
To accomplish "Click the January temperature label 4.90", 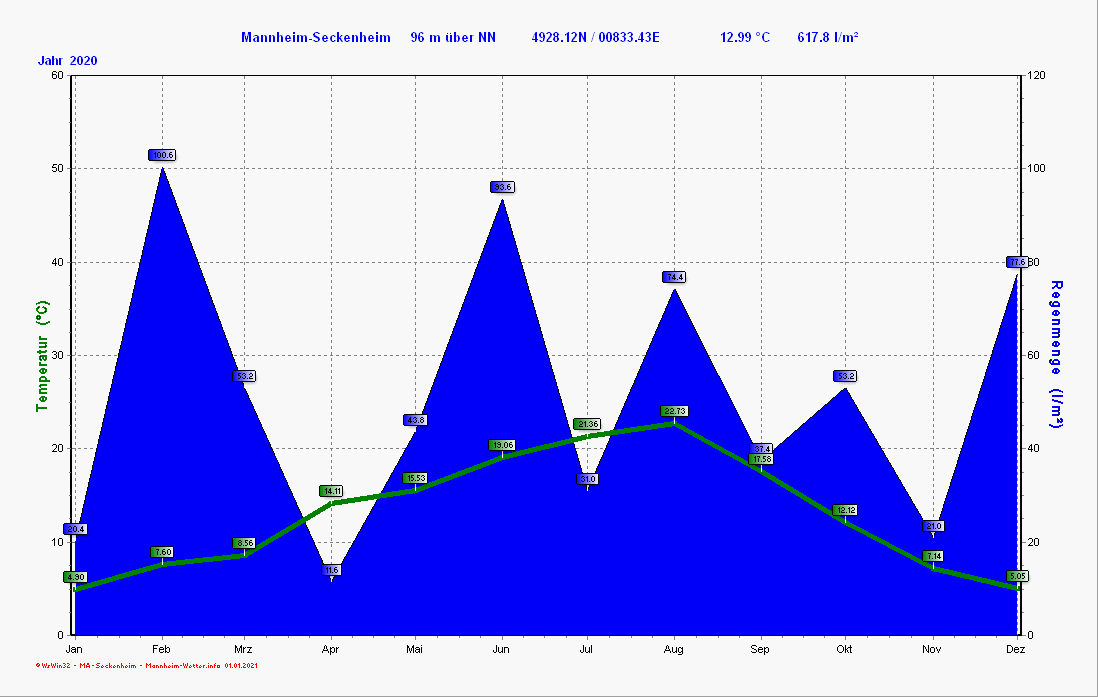I will point(75,577).
